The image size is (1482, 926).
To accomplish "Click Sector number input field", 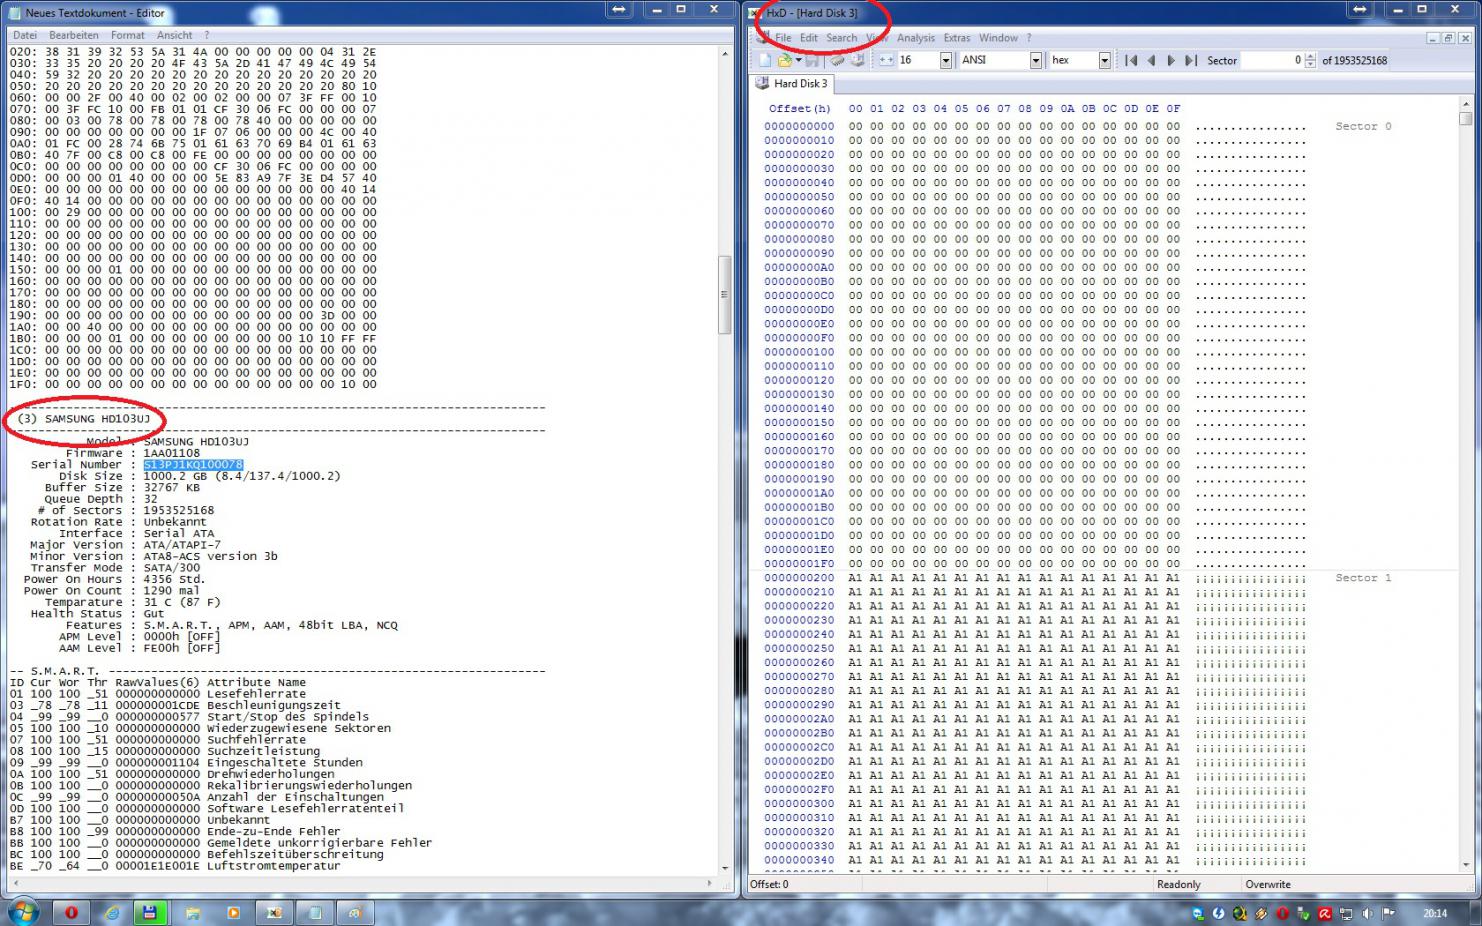I will pyautogui.click(x=1274, y=60).
